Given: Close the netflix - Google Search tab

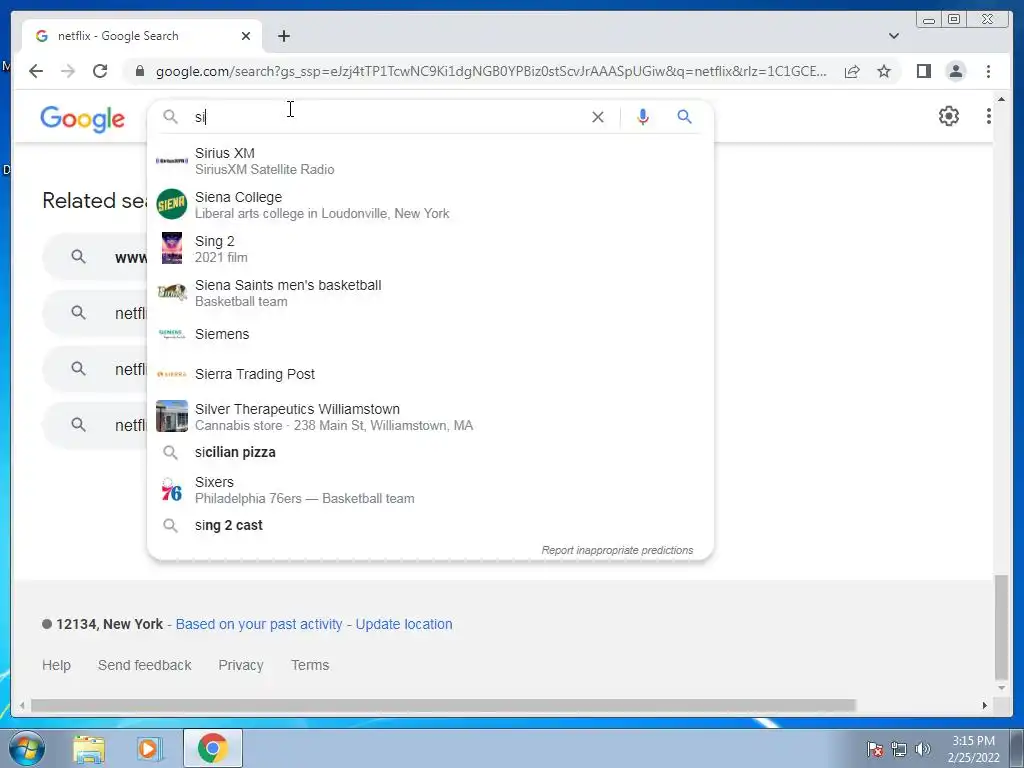Looking at the screenshot, I should point(246,36).
